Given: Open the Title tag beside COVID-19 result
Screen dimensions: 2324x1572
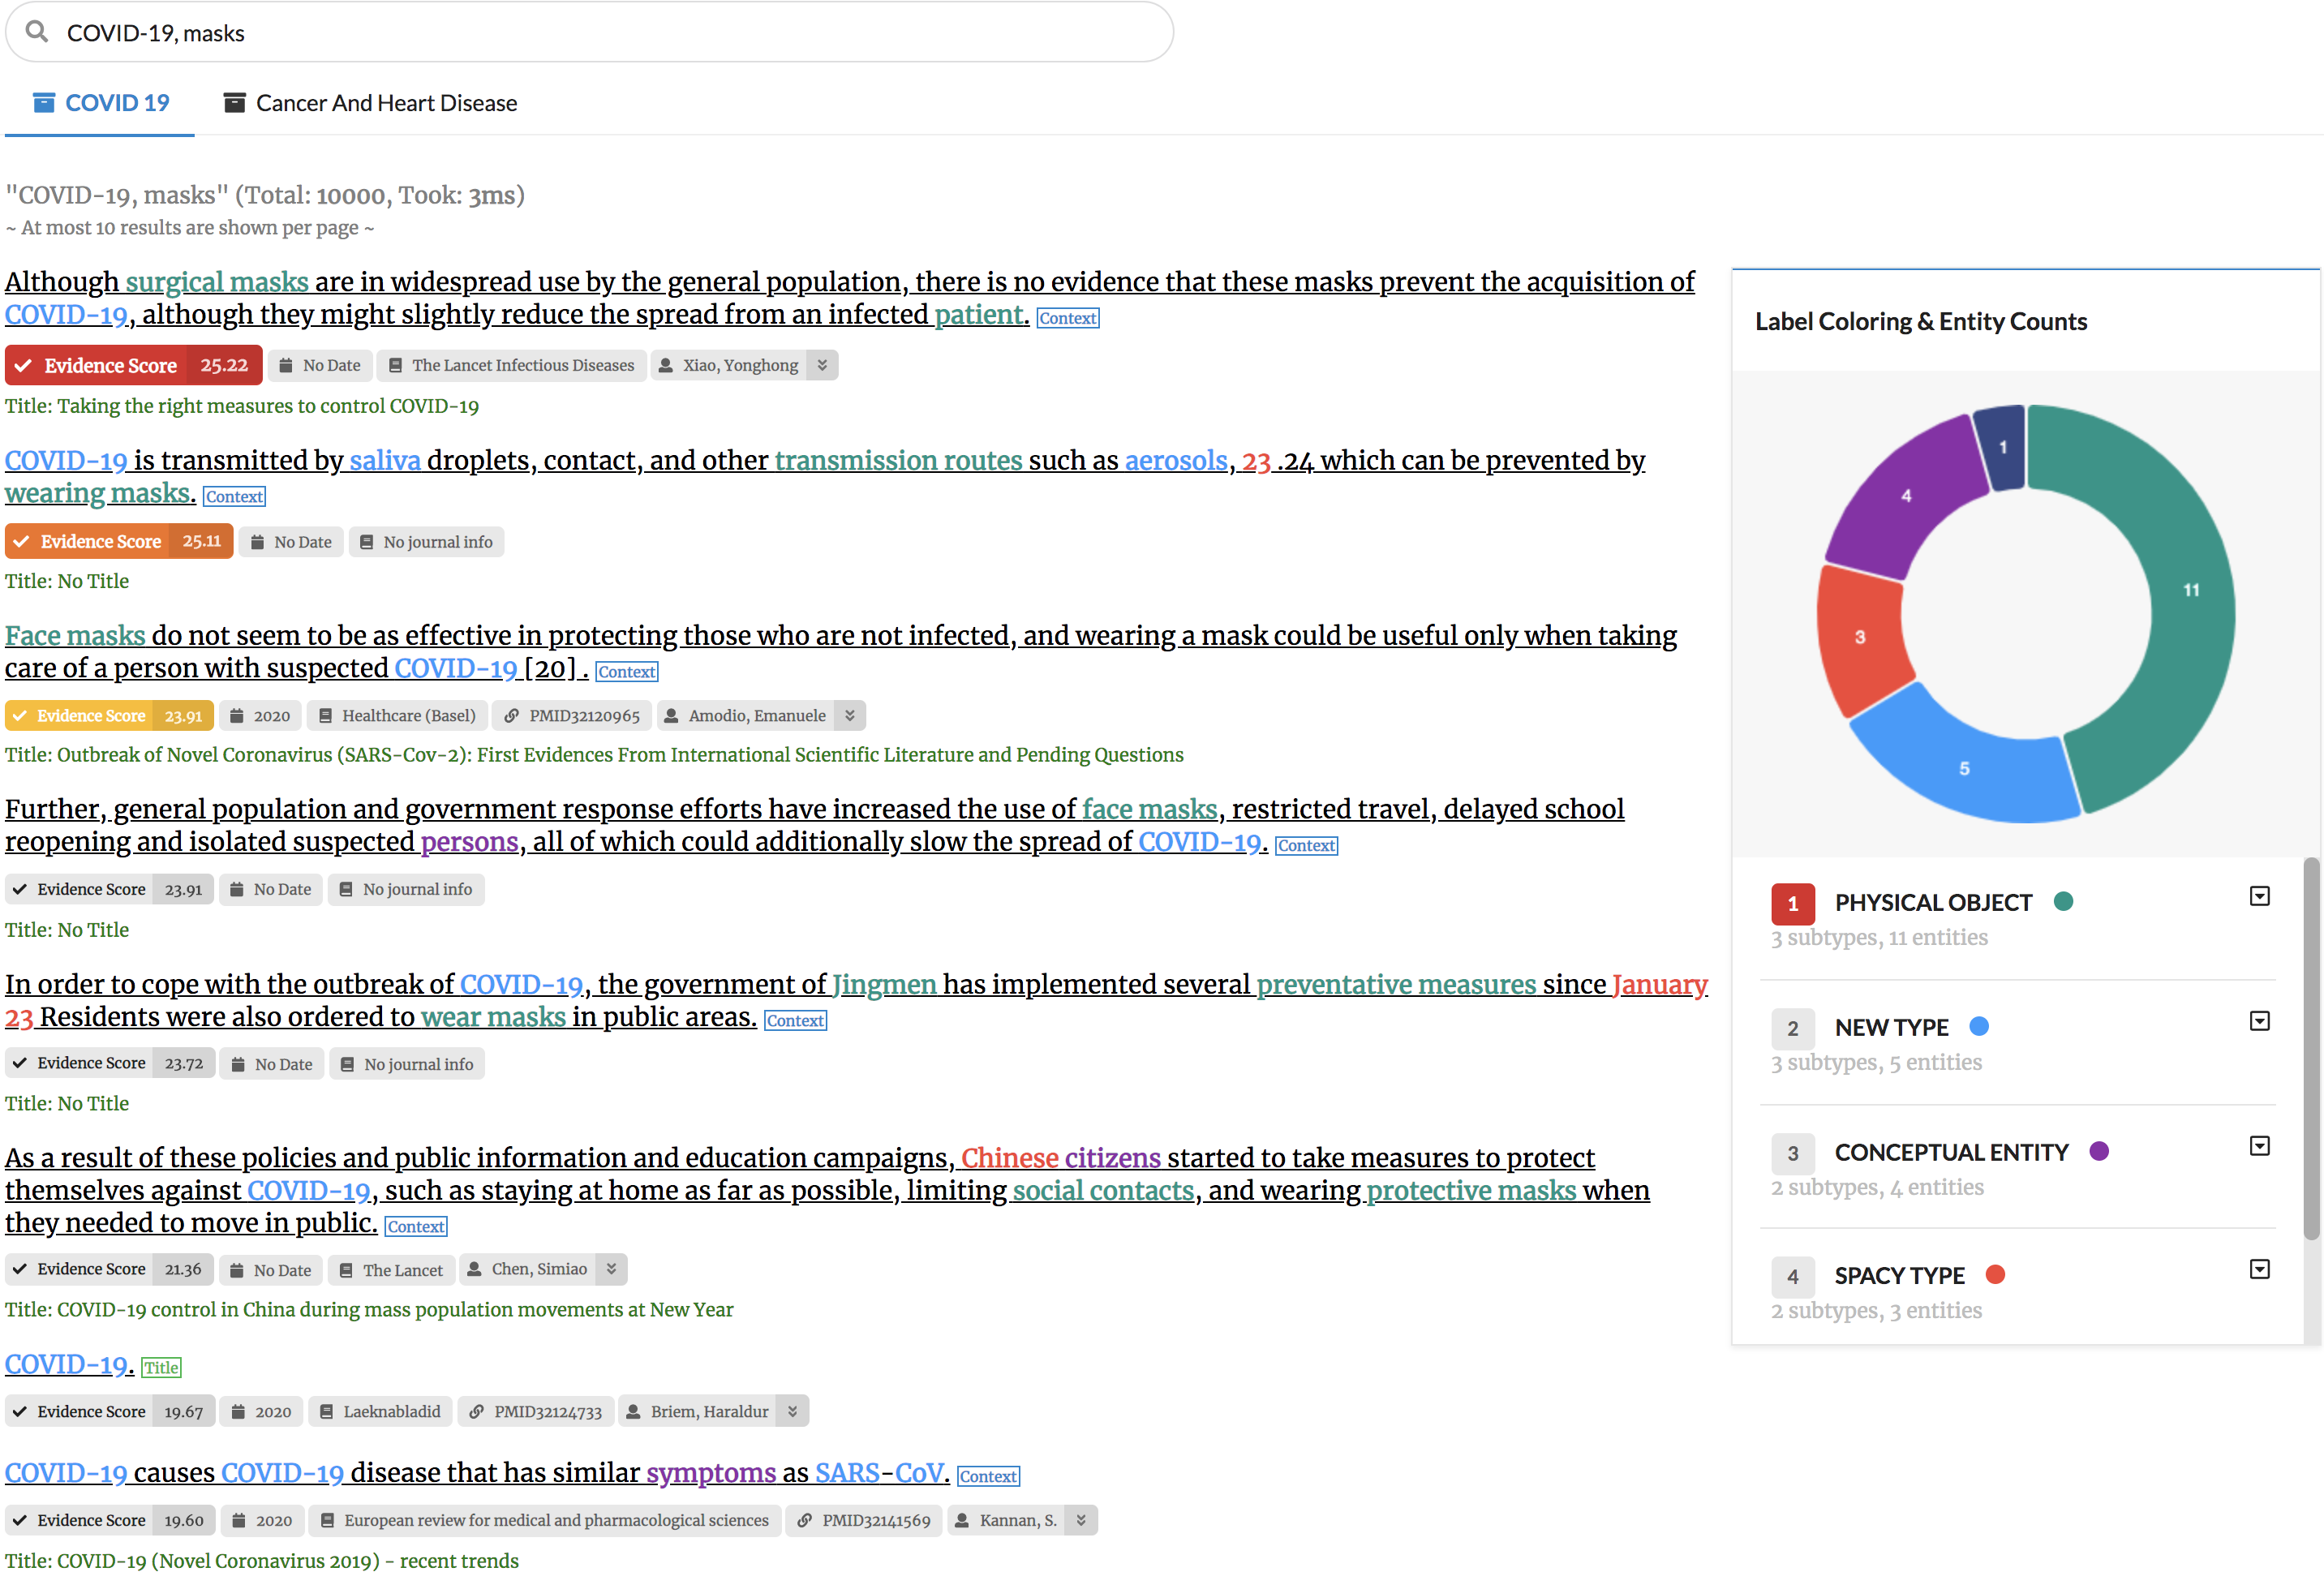Looking at the screenshot, I should (161, 1368).
